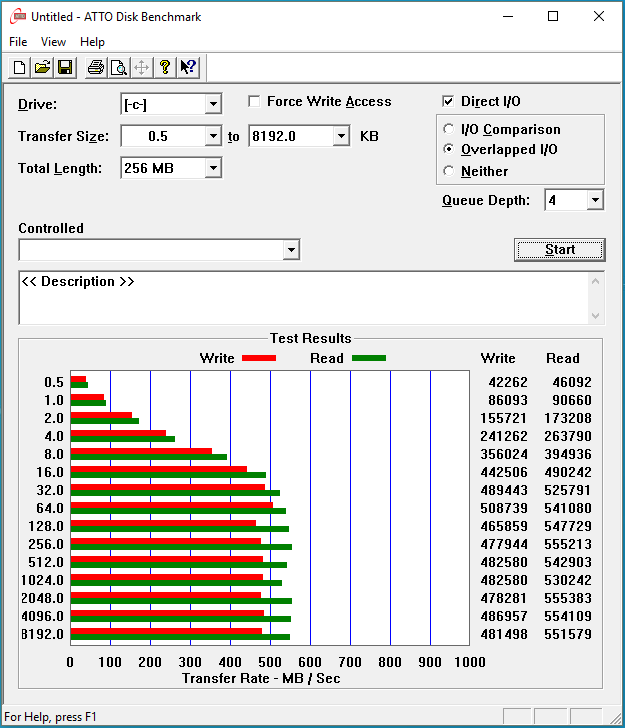The image size is (625, 728).
Task: Expand the minimum Transfer Size 0.5 dropdown
Action: (213, 136)
